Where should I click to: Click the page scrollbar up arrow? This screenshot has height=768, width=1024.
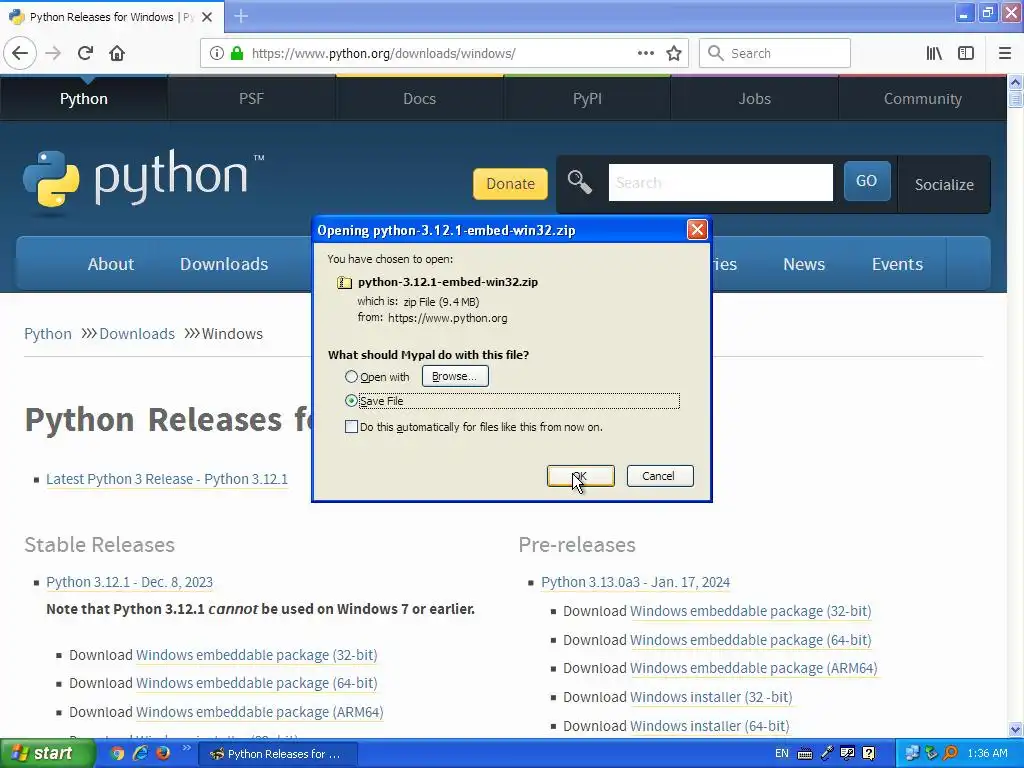coord(1015,82)
